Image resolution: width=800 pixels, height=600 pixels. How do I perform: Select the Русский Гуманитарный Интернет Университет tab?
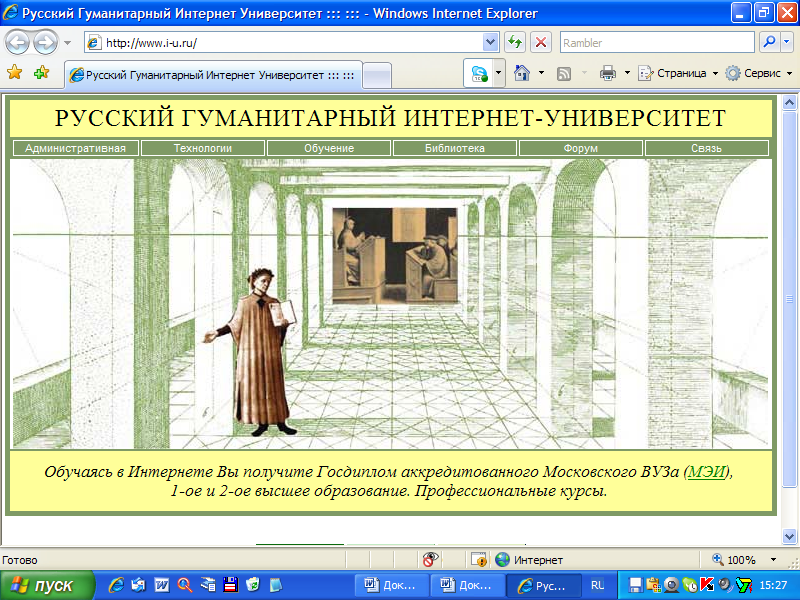(213, 76)
